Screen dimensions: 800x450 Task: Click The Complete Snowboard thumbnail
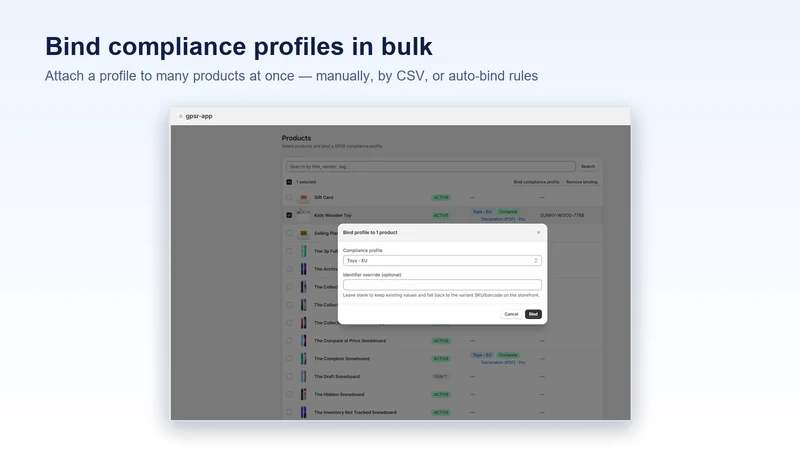pos(304,359)
